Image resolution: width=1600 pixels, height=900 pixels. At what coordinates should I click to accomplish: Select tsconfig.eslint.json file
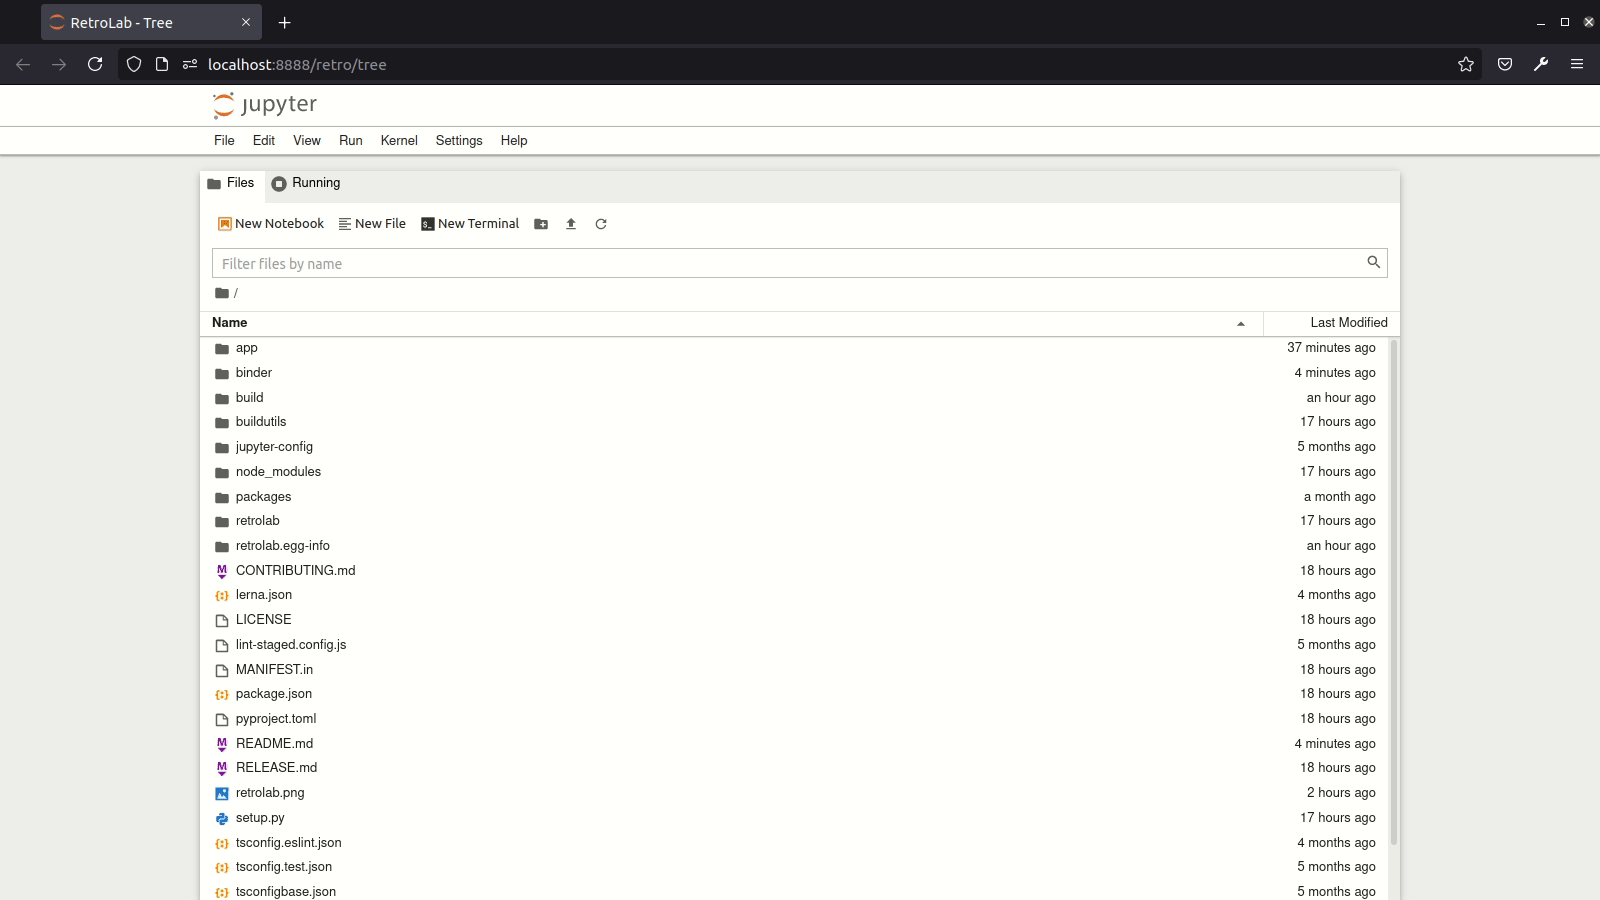(x=795, y=843)
